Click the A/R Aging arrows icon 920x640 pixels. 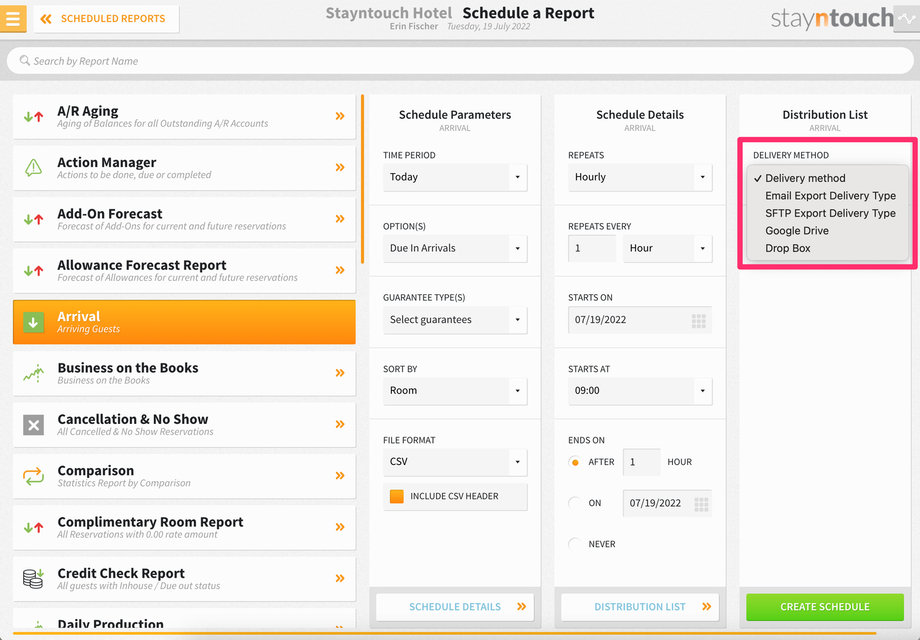pyautogui.click(x=33, y=117)
